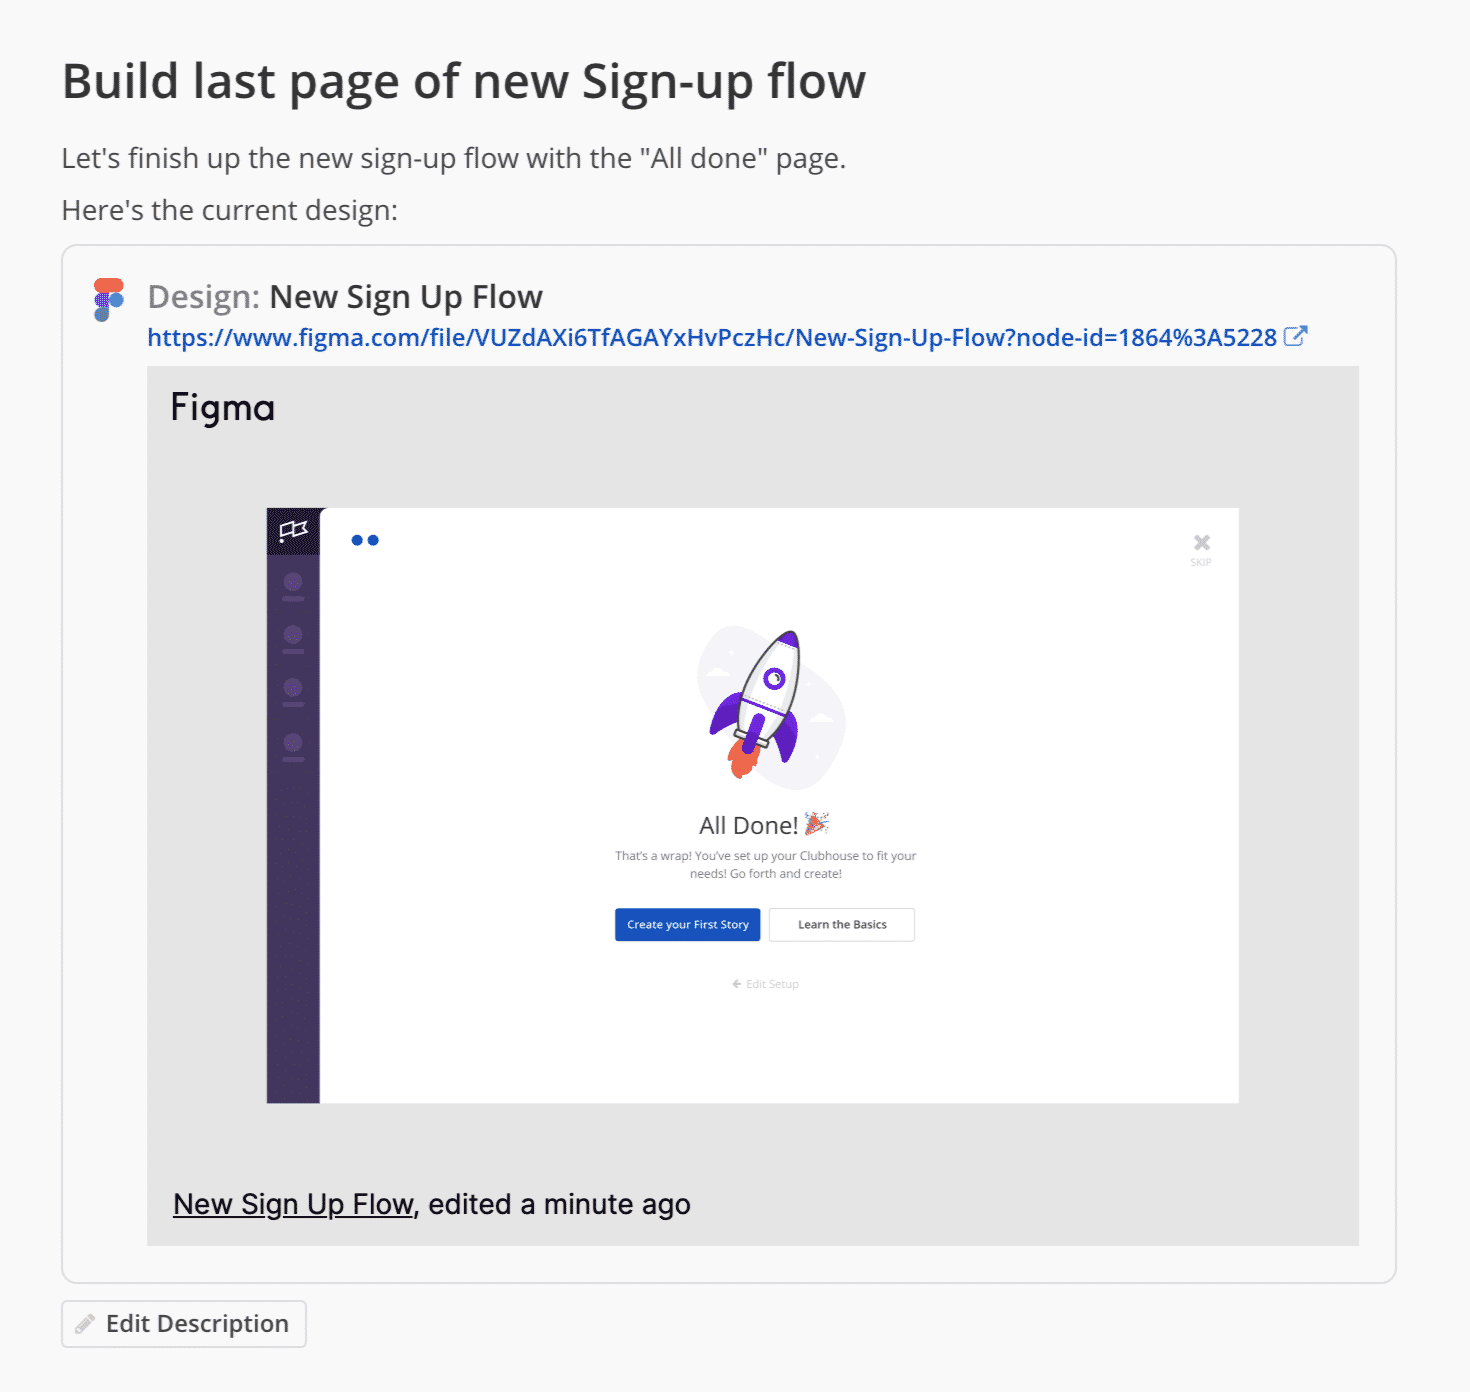Open the underlined New Sign Up Flow link
Image resolution: width=1470 pixels, height=1392 pixels.
pyautogui.click(x=293, y=1204)
